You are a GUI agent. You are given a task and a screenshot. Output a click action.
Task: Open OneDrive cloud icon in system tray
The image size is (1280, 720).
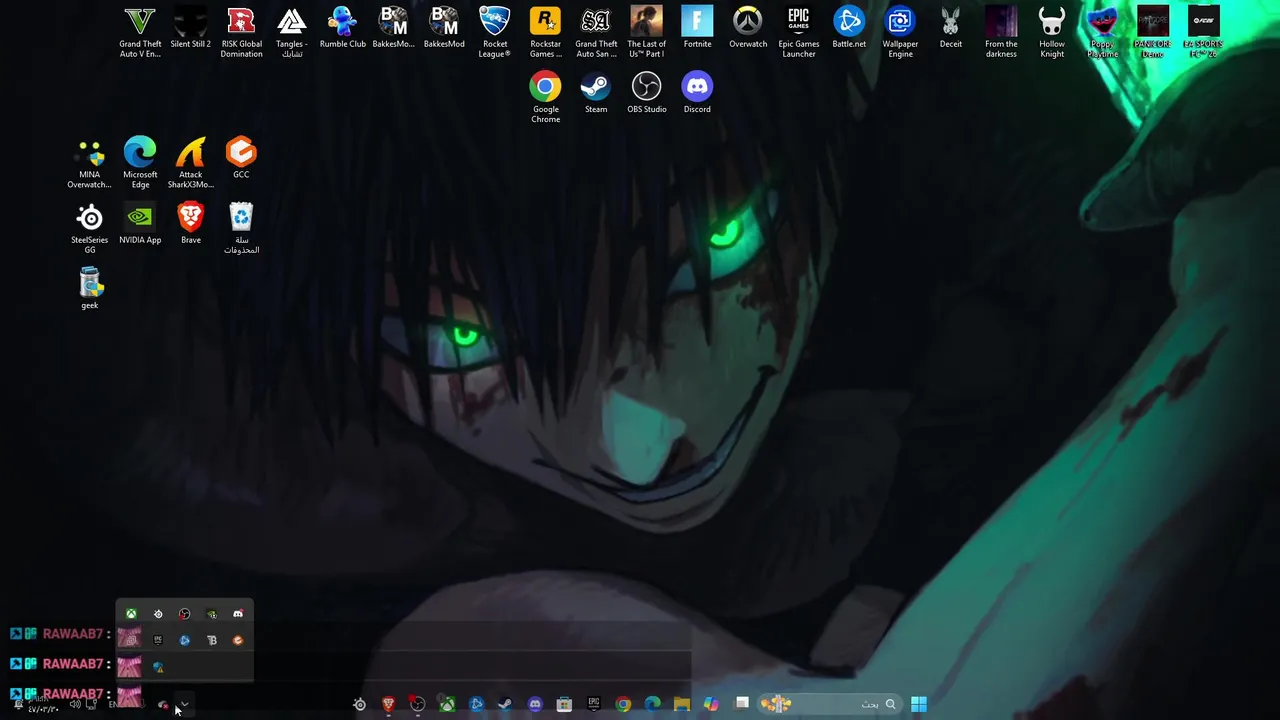click(x=163, y=705)
